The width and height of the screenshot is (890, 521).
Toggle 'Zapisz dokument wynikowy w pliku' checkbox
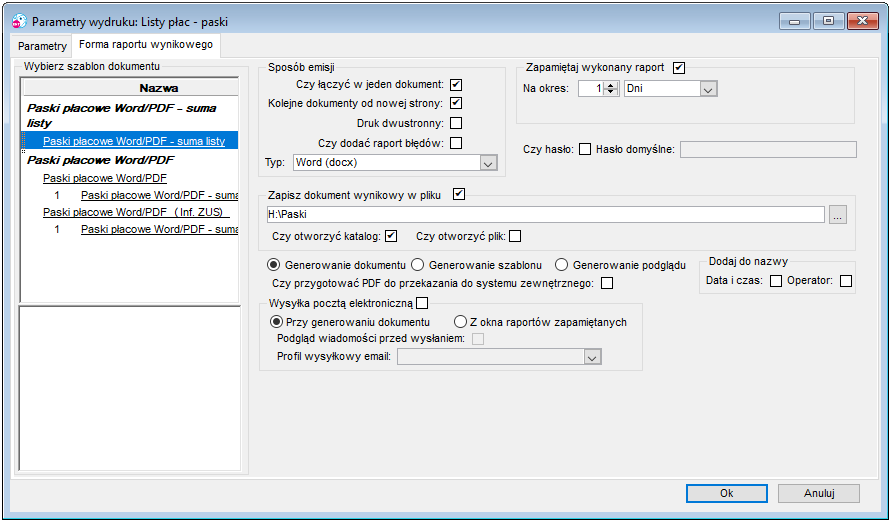pos(459,195)
